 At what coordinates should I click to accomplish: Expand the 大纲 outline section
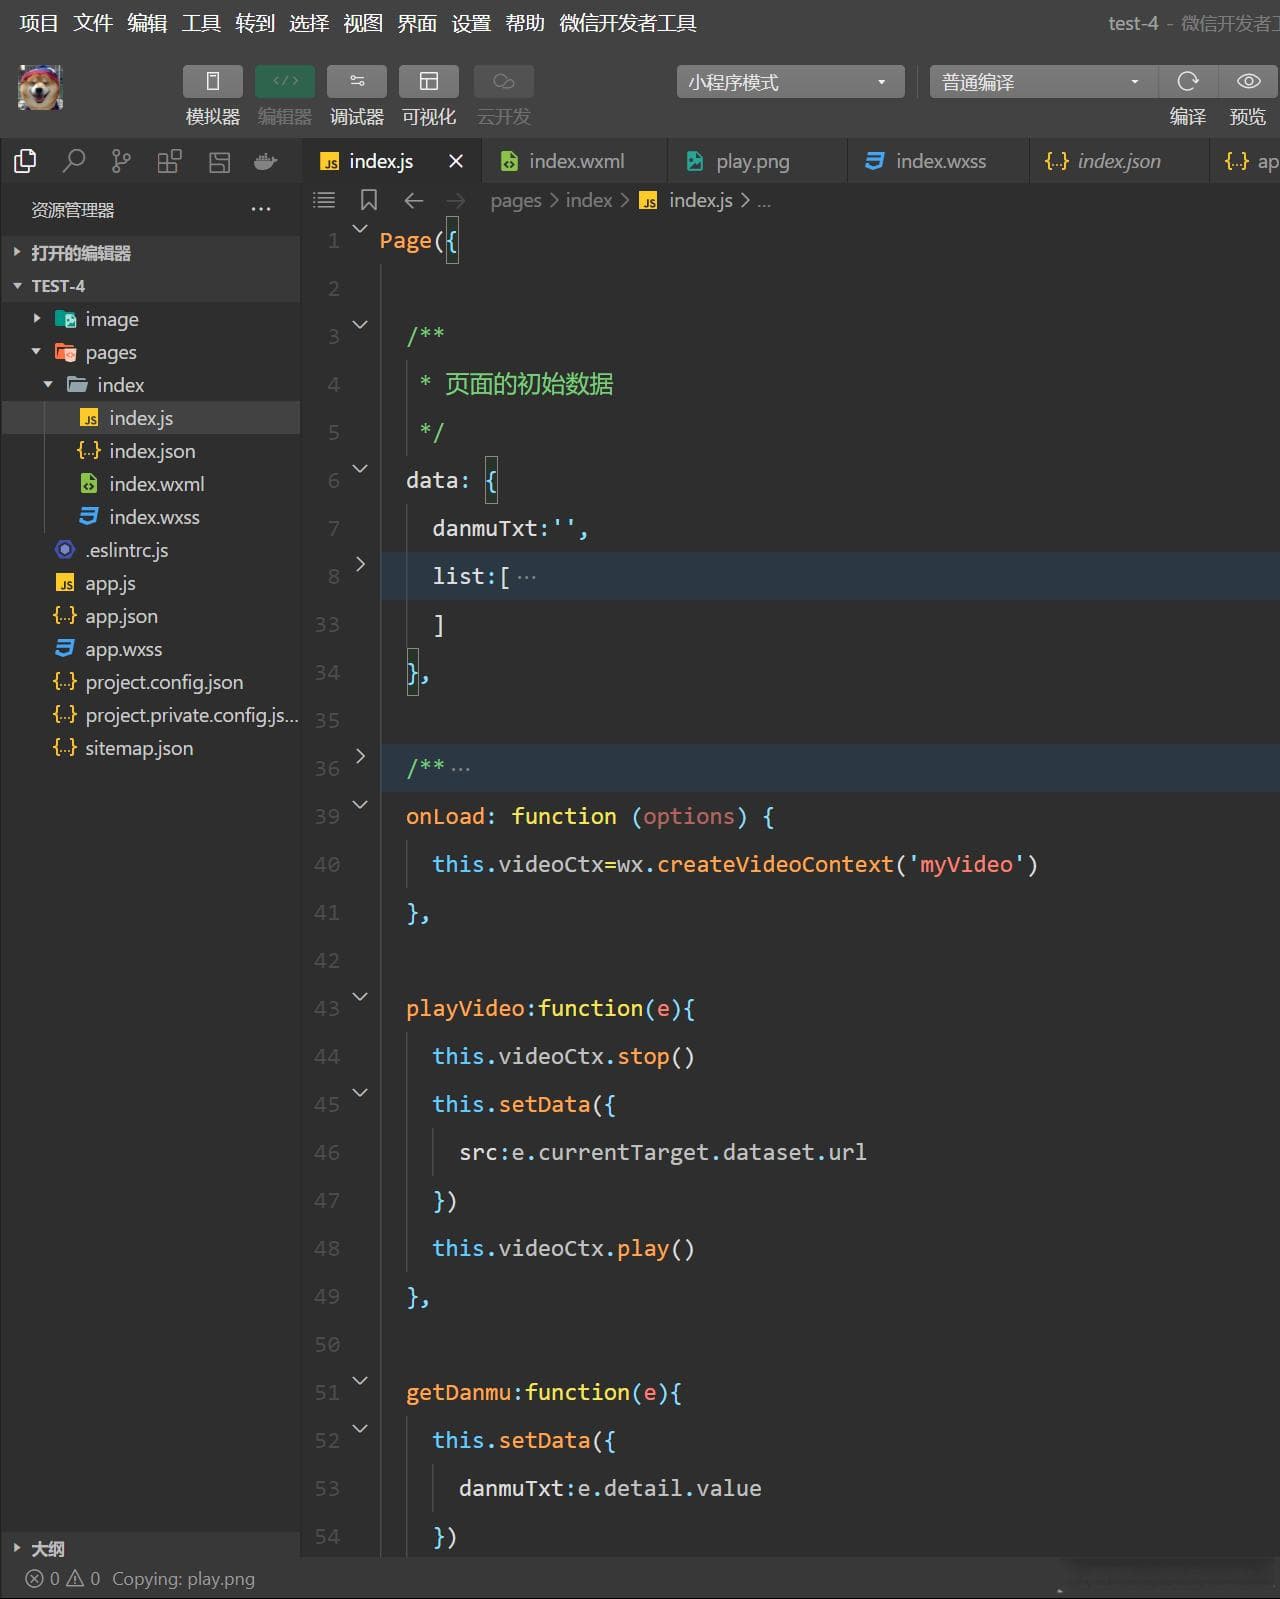(150, 1548)
